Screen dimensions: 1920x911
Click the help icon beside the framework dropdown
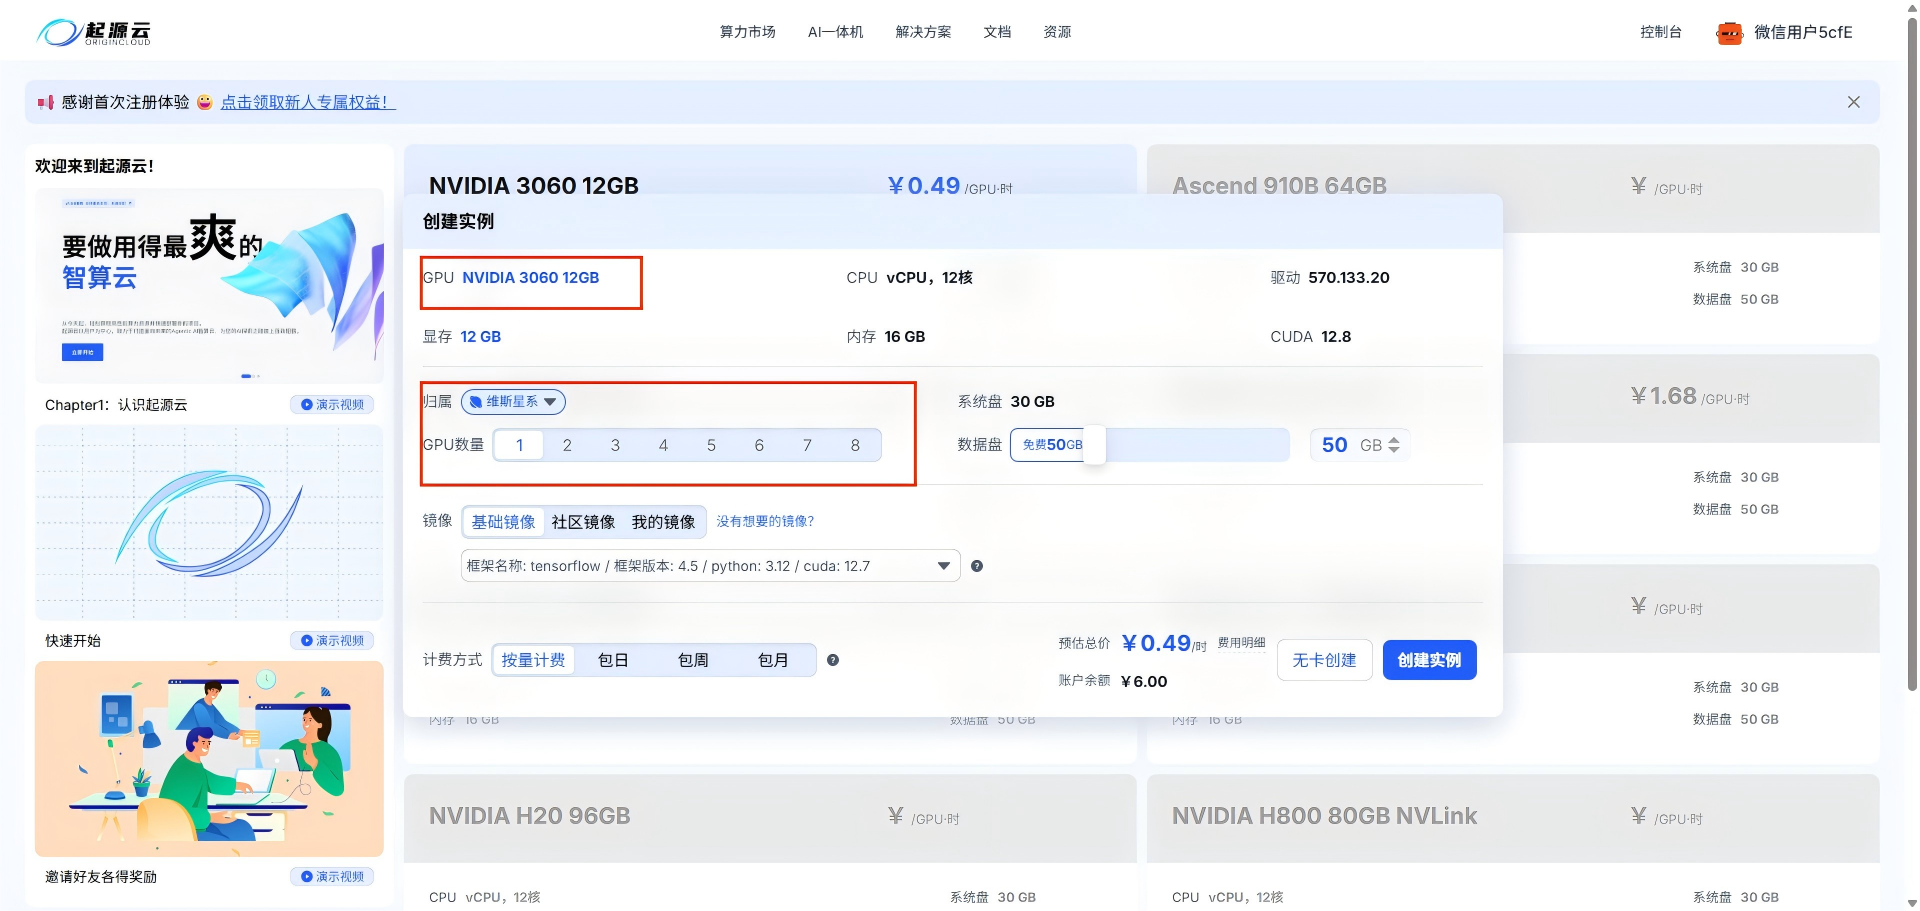coord(977,565)
